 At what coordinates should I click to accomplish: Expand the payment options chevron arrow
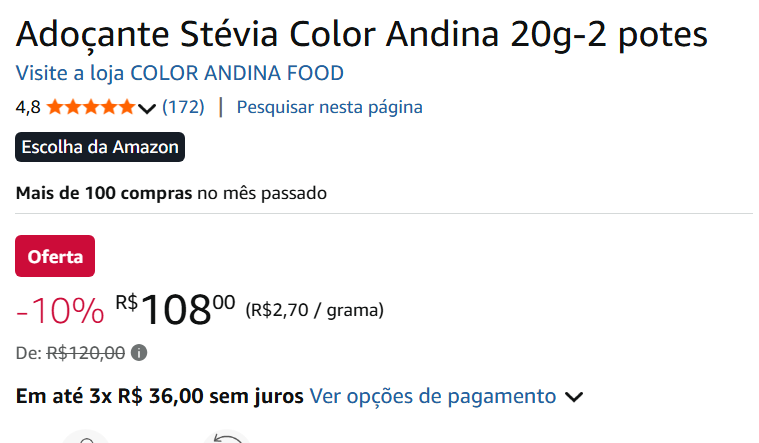(x=574, y=397)
